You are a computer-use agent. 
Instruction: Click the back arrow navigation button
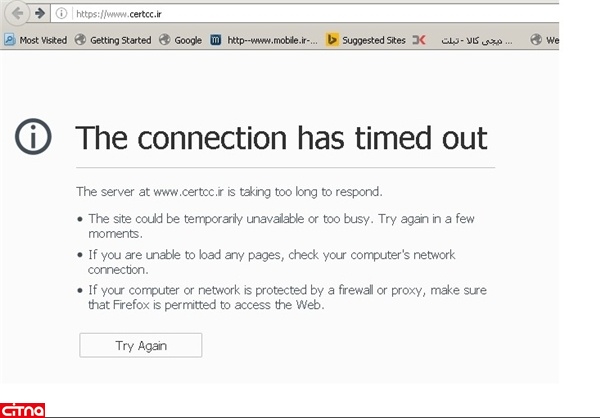pyautogui.click(x=17, y=13)
